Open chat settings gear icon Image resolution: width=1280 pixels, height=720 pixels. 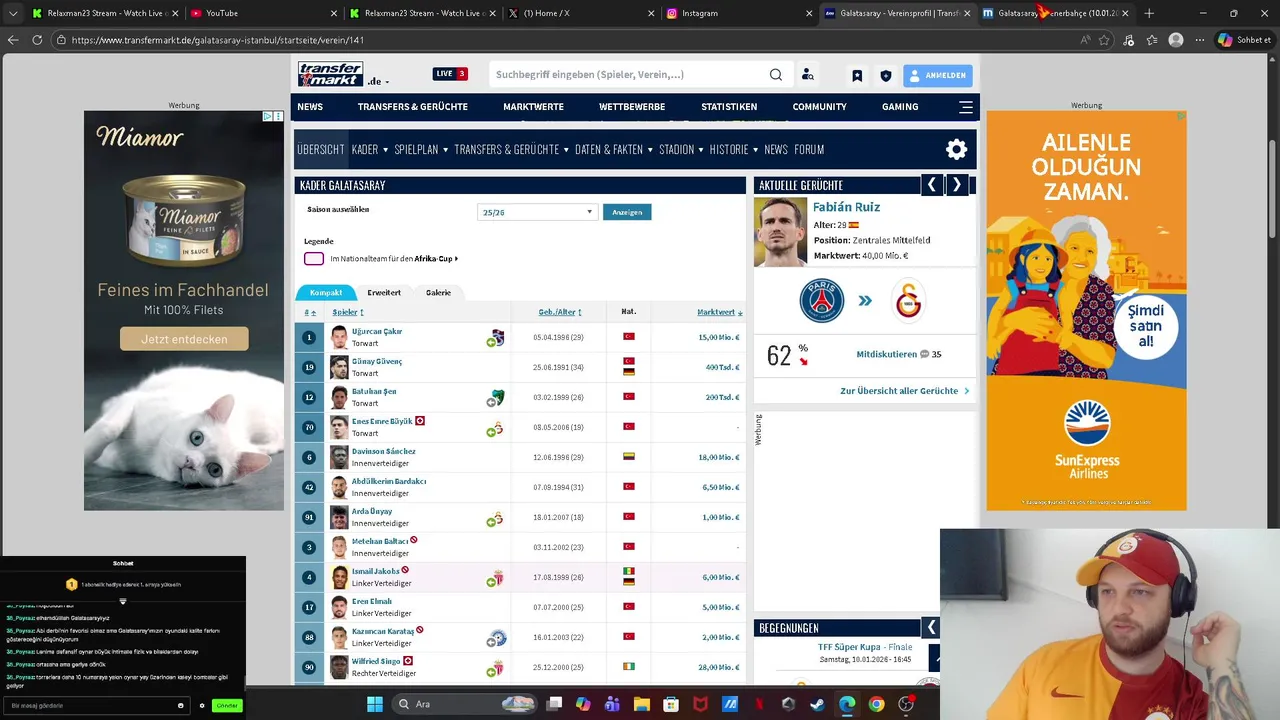[202, 705]
